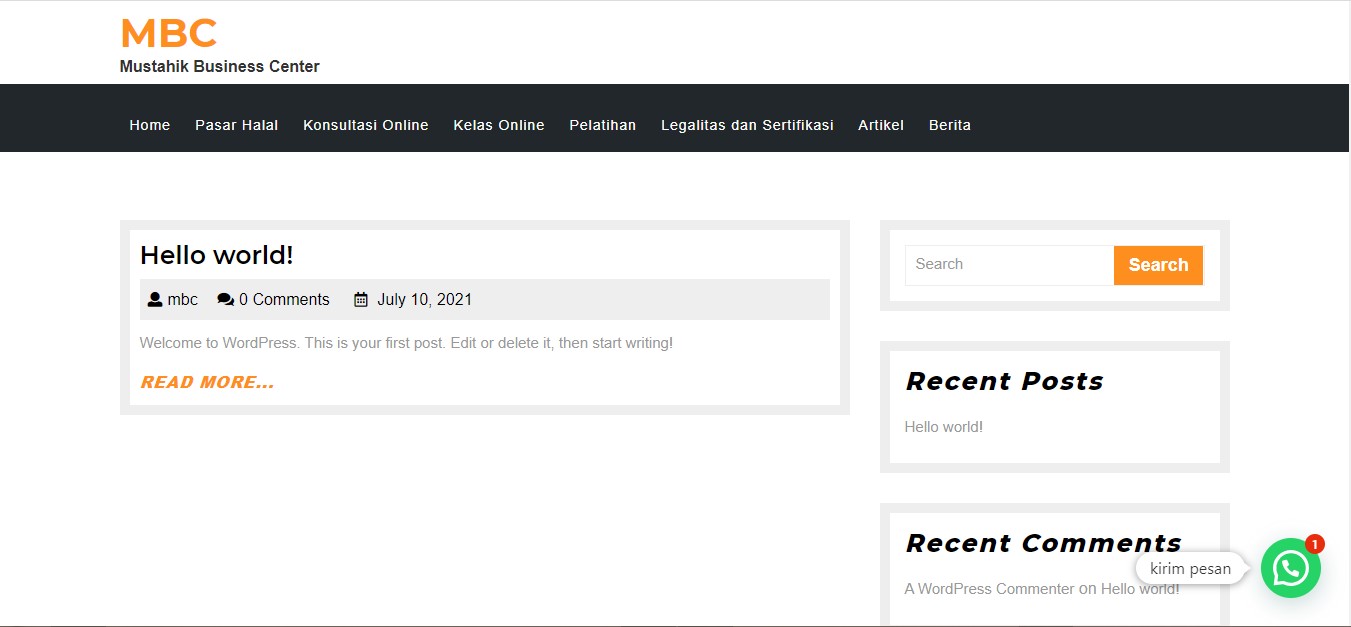Click the MBC site logo

click(168, 34)
